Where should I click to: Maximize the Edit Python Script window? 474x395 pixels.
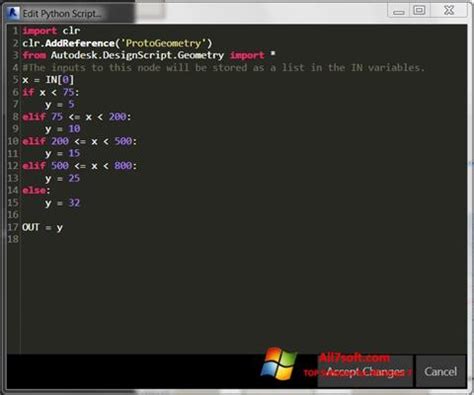click(x=419, y=11)
